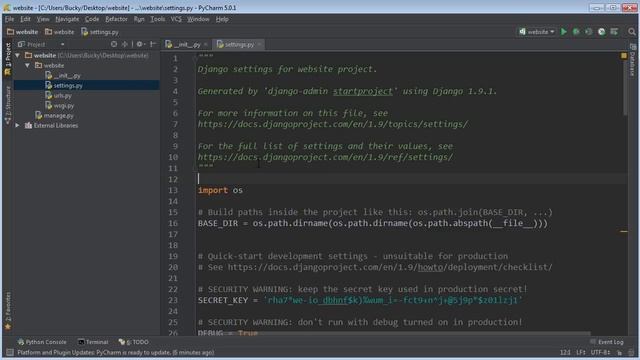The width and height of the screenshot is (640, 360).
Task: Switch to the settings.py editor tab
Action: (239, 44)
